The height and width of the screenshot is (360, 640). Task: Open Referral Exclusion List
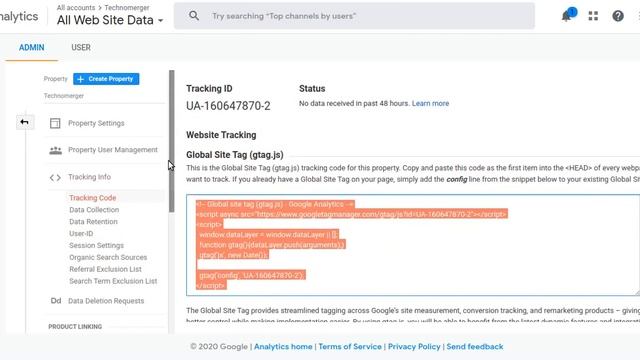coord(105,269)
